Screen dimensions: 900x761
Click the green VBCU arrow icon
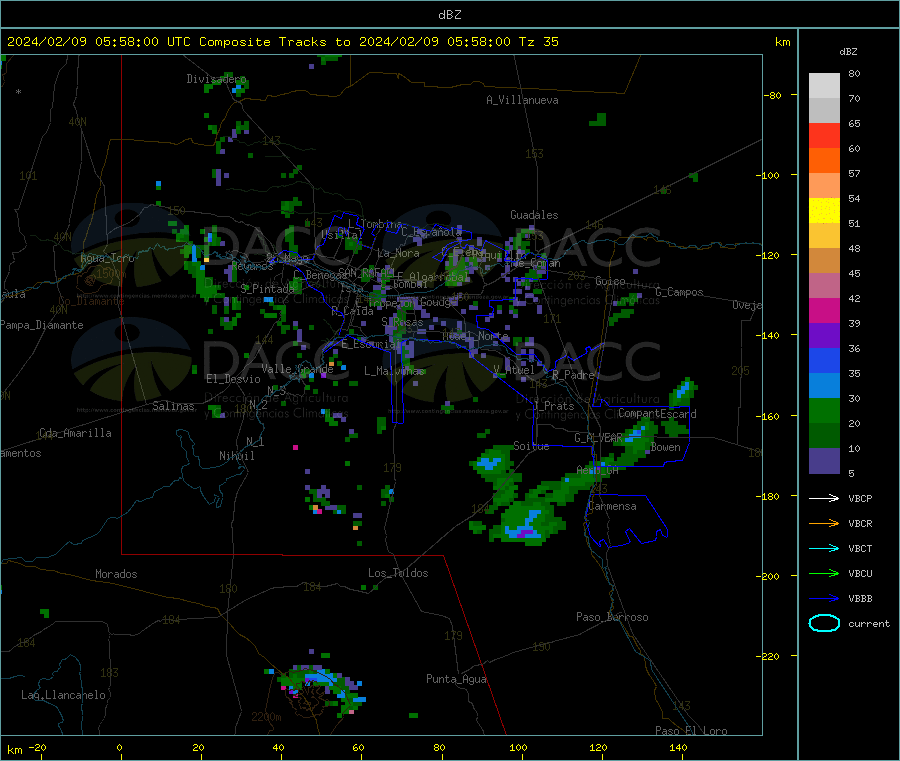point(824,573)
